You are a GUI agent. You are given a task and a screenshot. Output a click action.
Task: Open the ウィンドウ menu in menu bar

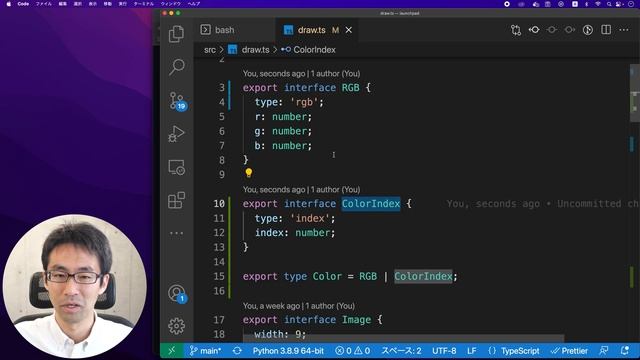[x=171, y=4]
